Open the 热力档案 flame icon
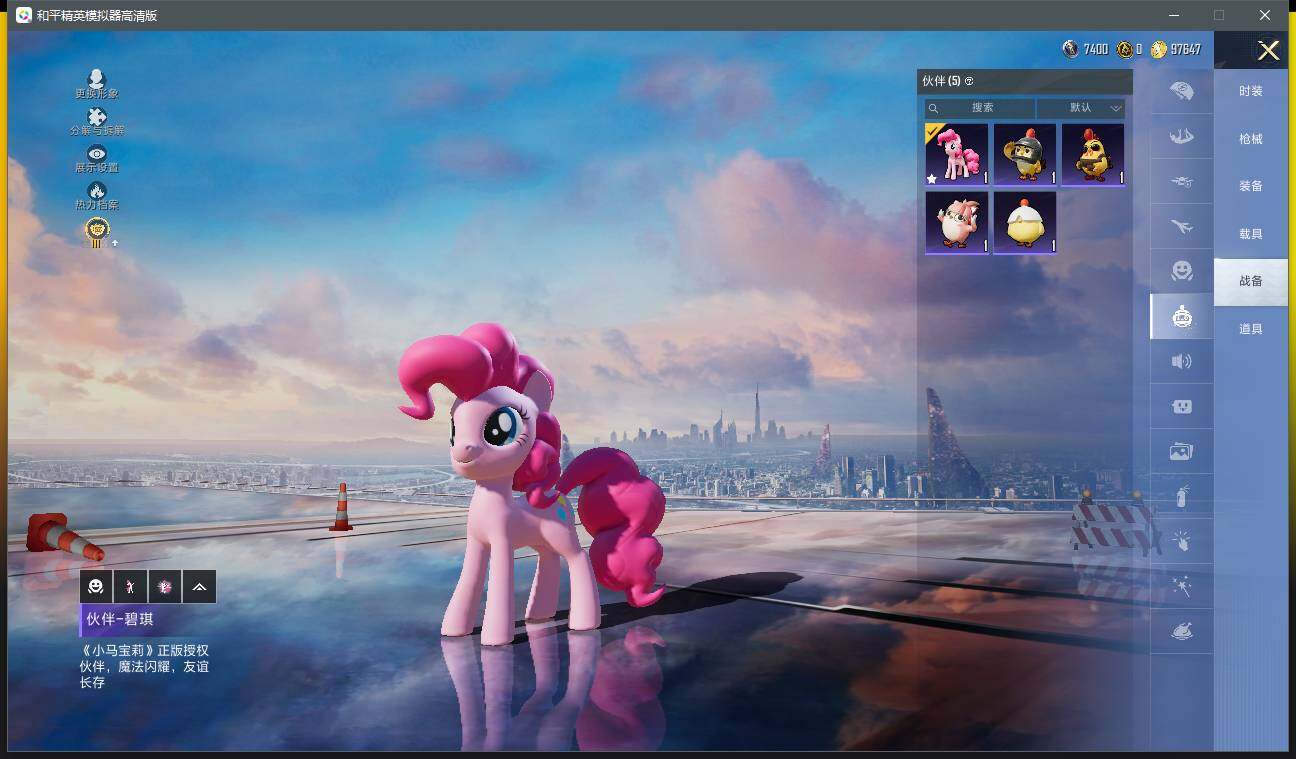The image size is (1296, 759). pos(97,196)
